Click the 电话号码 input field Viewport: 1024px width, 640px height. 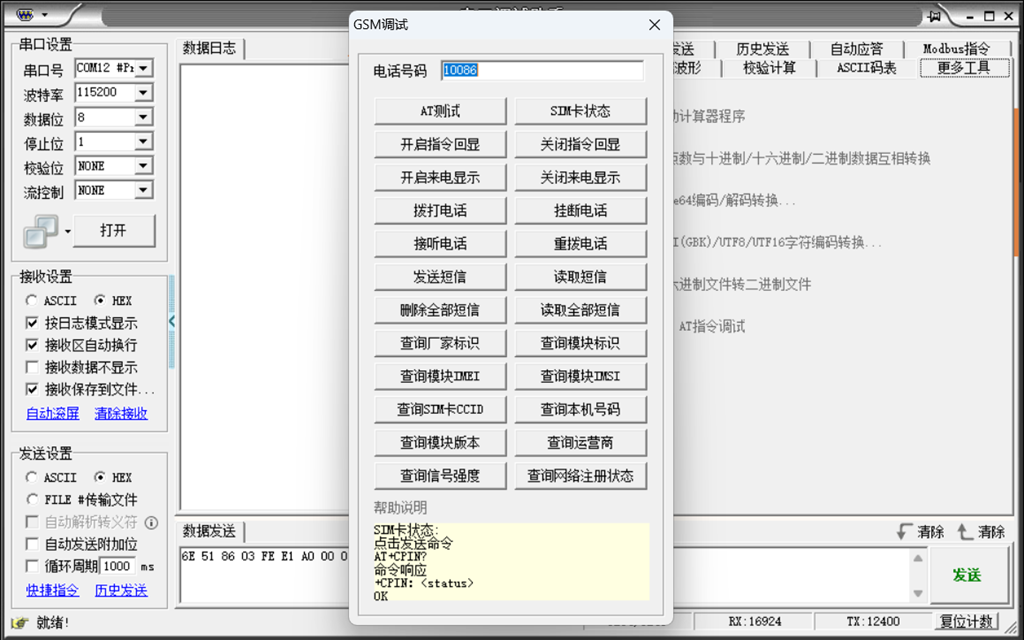pos(542,71)
